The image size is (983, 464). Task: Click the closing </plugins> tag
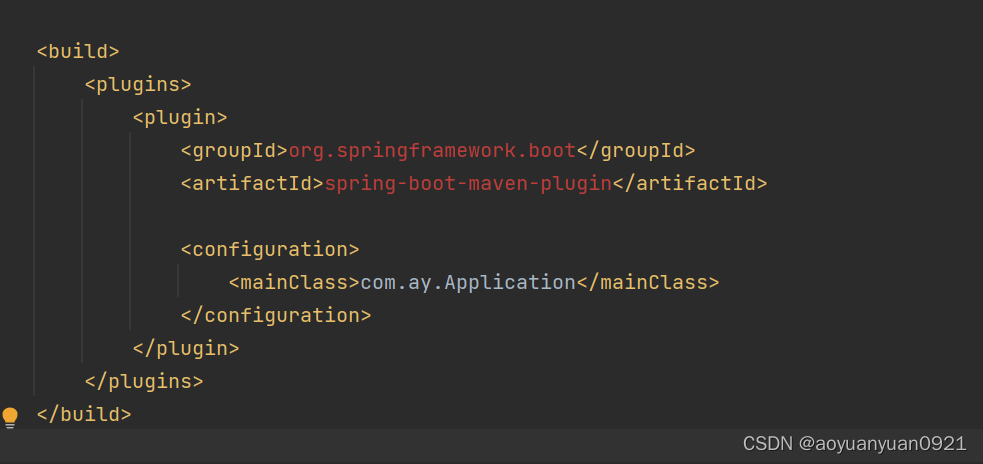click(144, 381)
